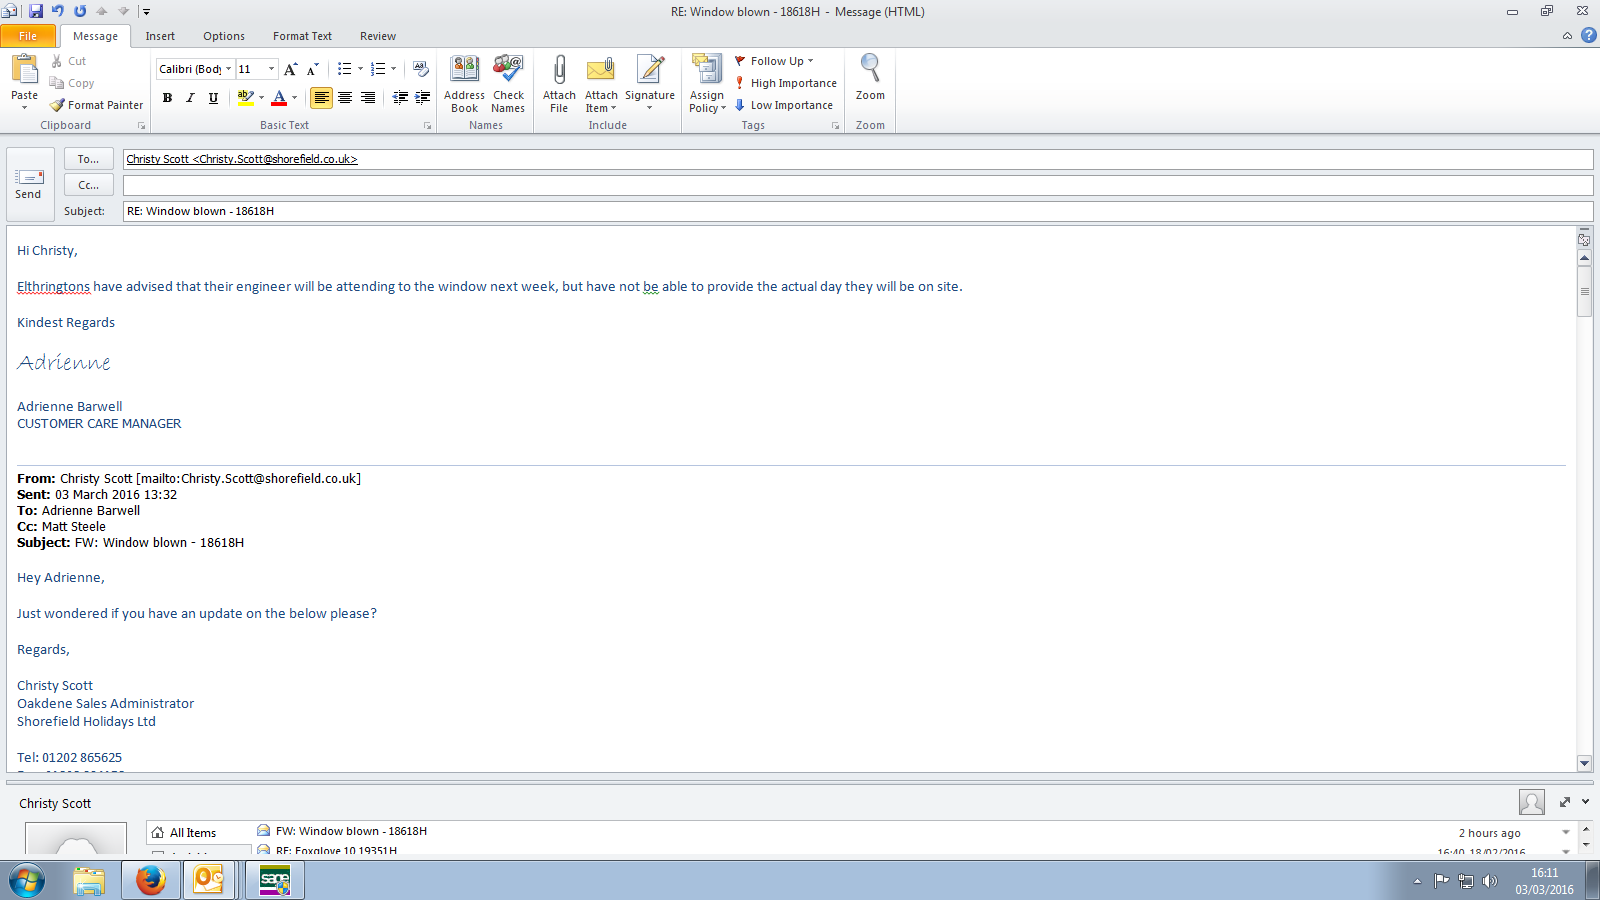Collapse the People Pane chevron
1600x900 pixels.
coord(1586,802)
